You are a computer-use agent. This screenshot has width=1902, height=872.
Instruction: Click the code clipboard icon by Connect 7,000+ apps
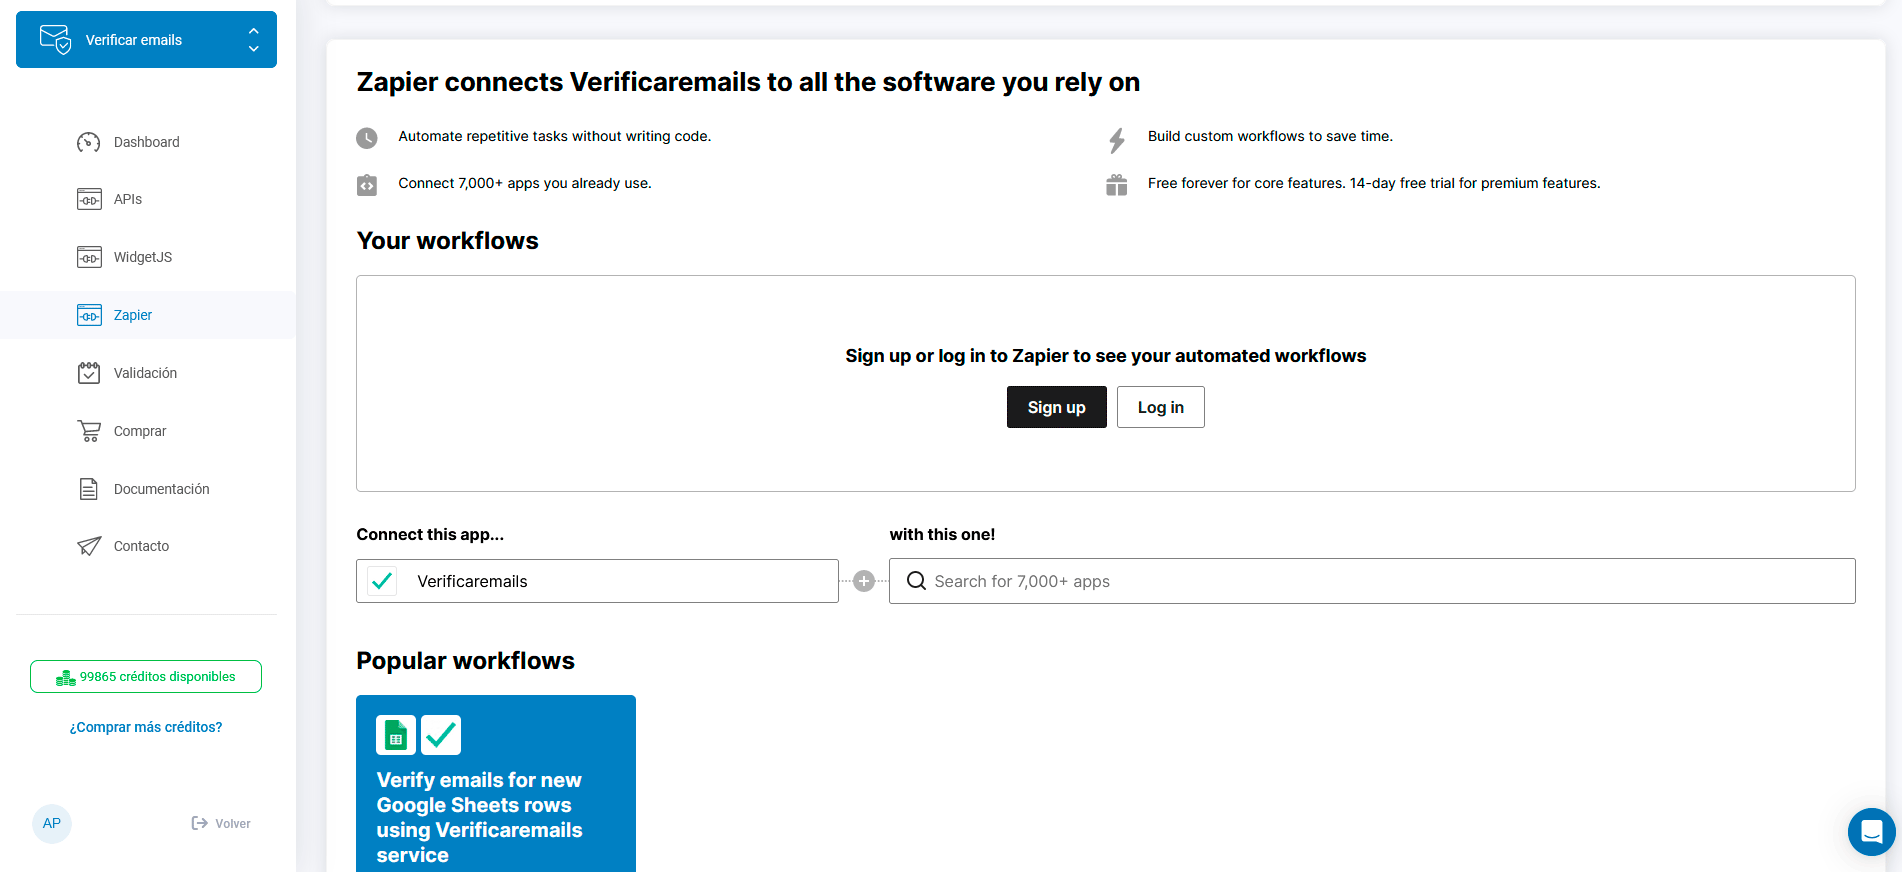click(x=367, y=185)
